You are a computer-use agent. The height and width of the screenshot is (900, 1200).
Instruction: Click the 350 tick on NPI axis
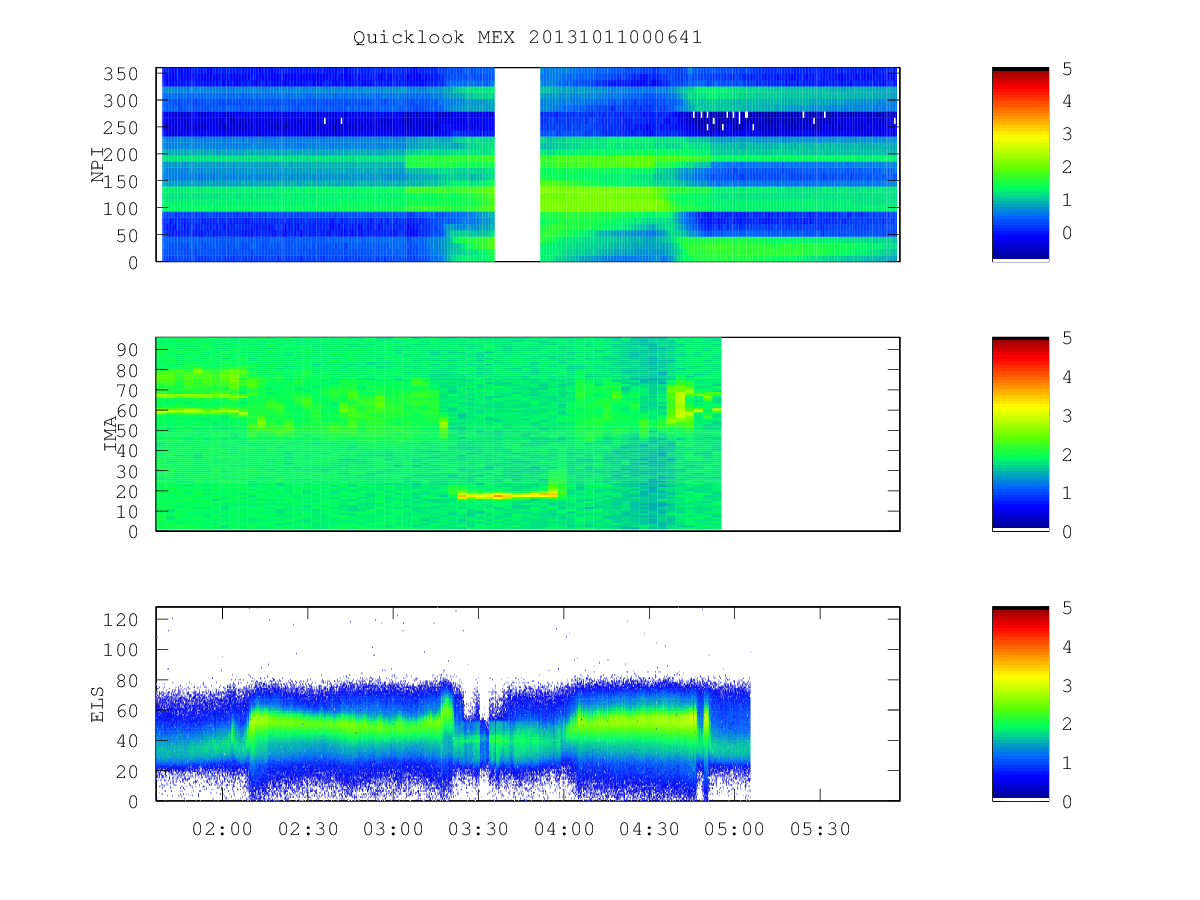121,74
